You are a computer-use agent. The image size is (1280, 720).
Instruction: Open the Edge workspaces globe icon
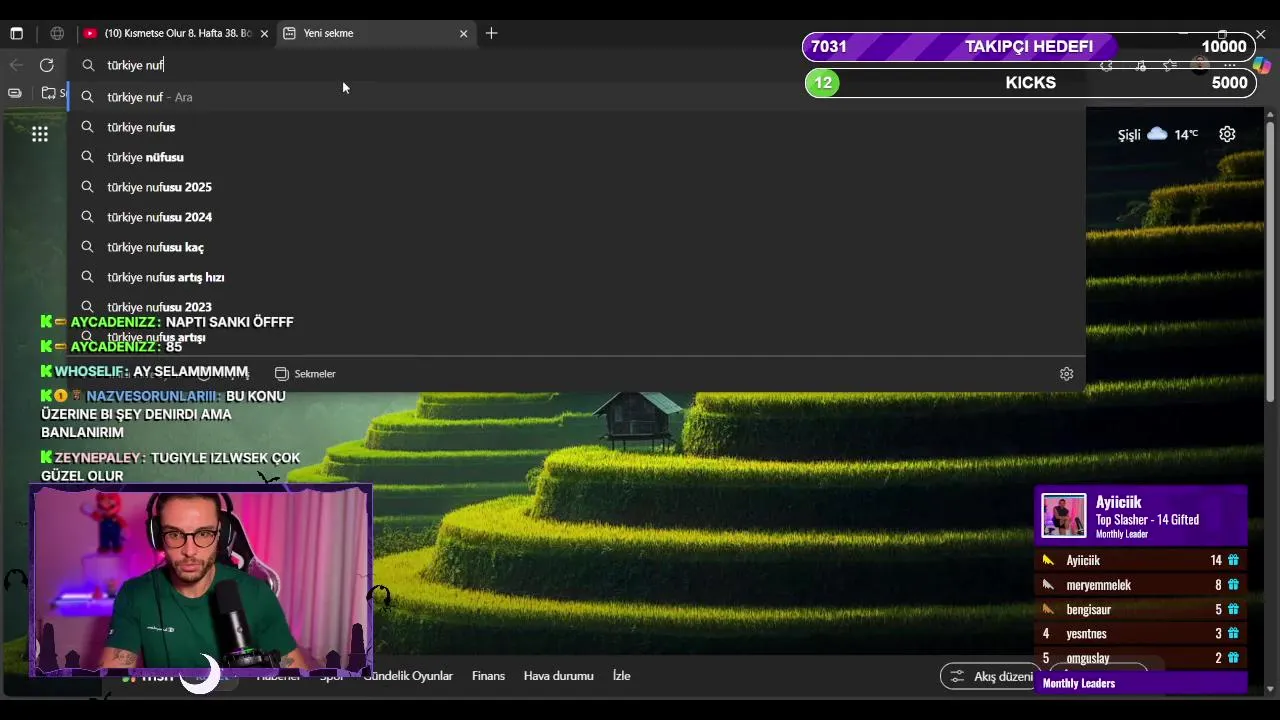(x=57, y=33)
